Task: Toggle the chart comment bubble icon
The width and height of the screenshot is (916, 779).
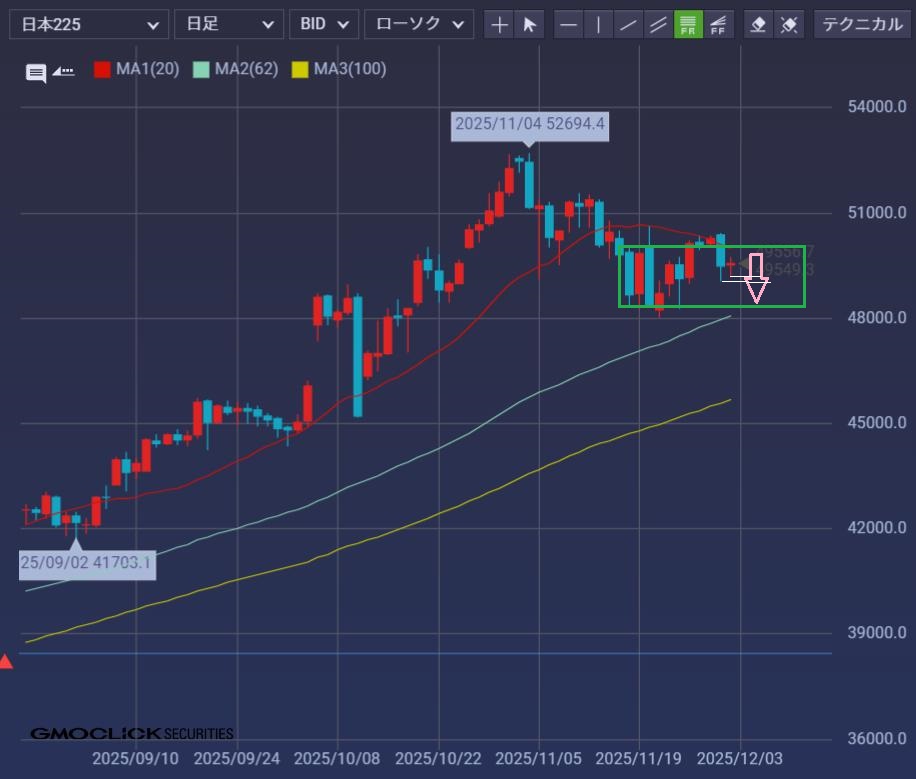Action: pyautogui.click(x=36, y=72)
